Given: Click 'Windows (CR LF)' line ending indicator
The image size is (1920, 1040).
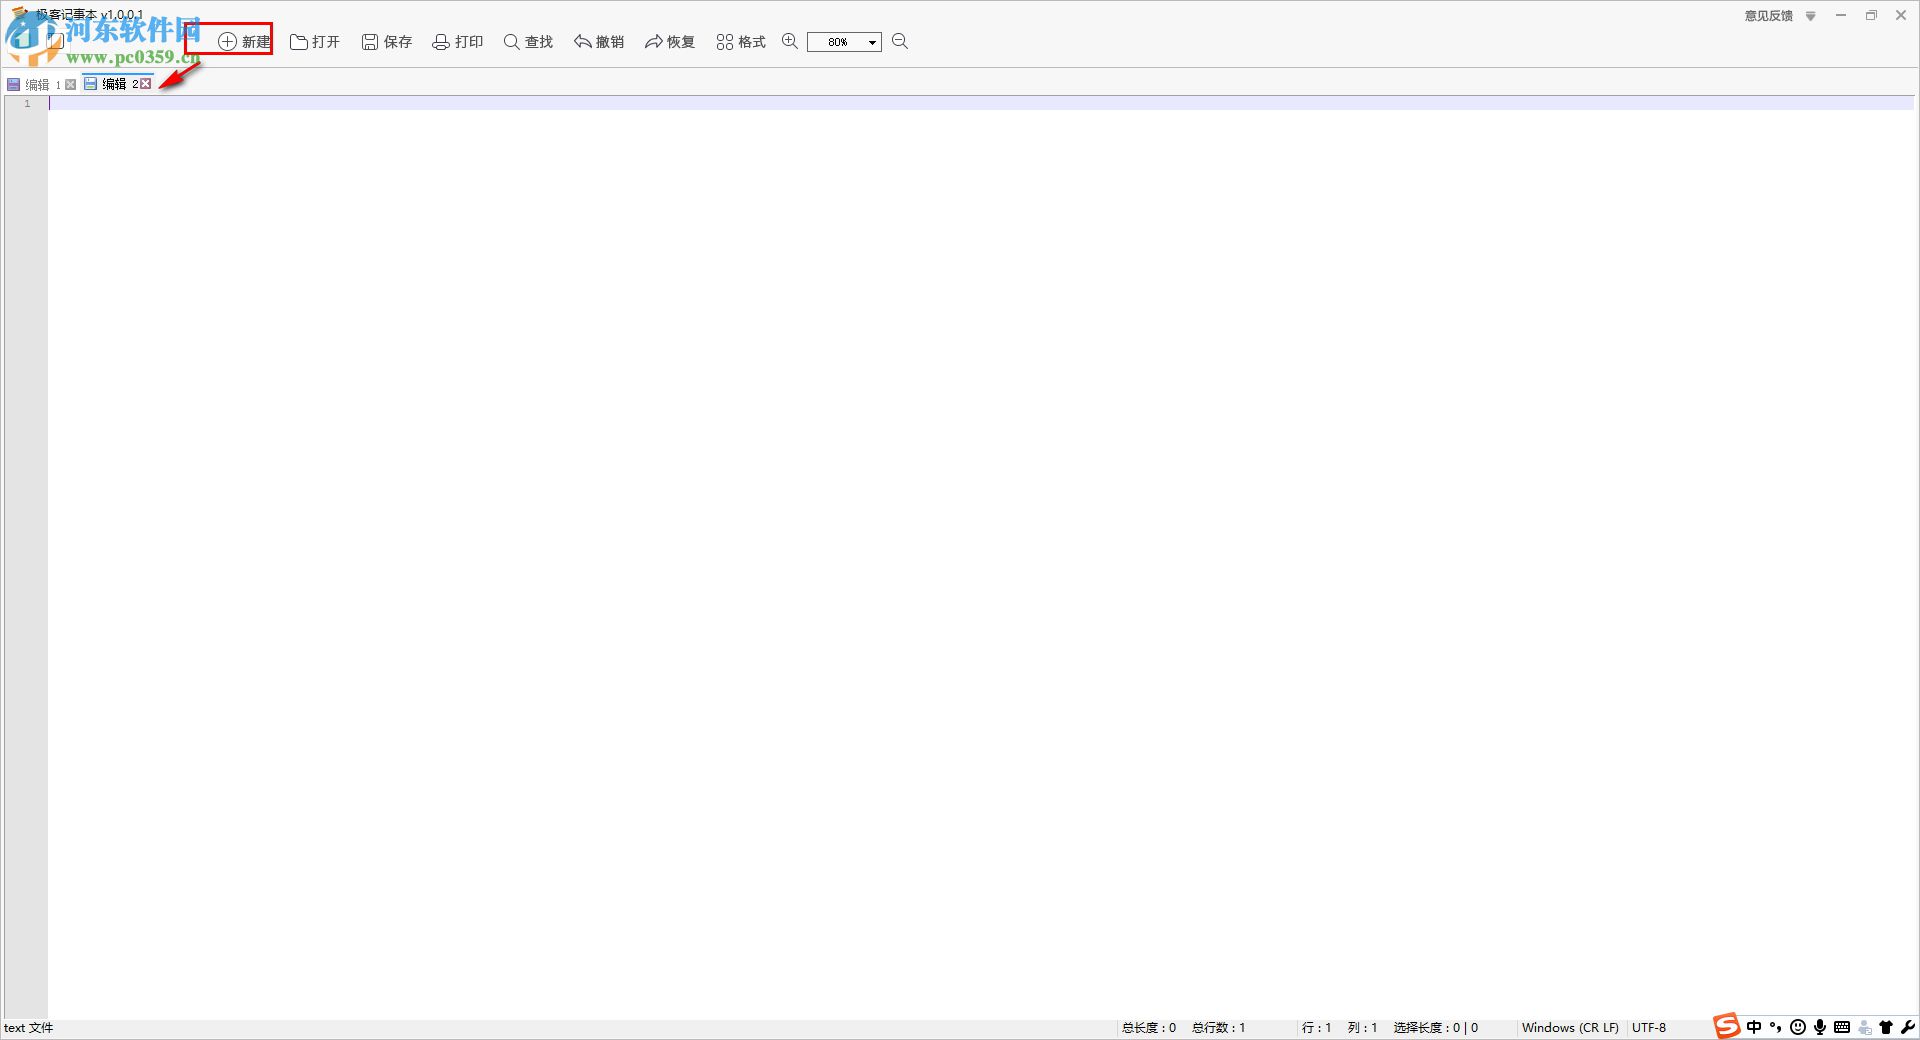Looking at the screenshot, I should coord(1570,1028).
